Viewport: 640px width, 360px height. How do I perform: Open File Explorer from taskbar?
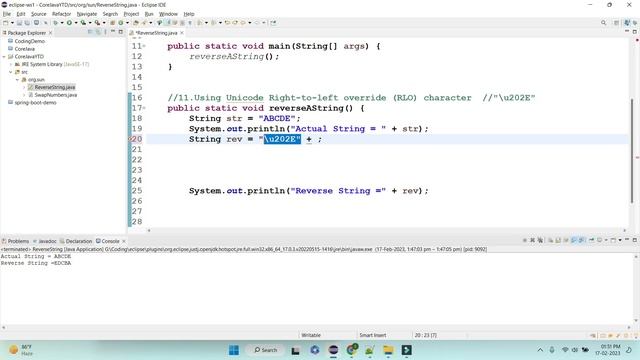(x=388, y=350)
